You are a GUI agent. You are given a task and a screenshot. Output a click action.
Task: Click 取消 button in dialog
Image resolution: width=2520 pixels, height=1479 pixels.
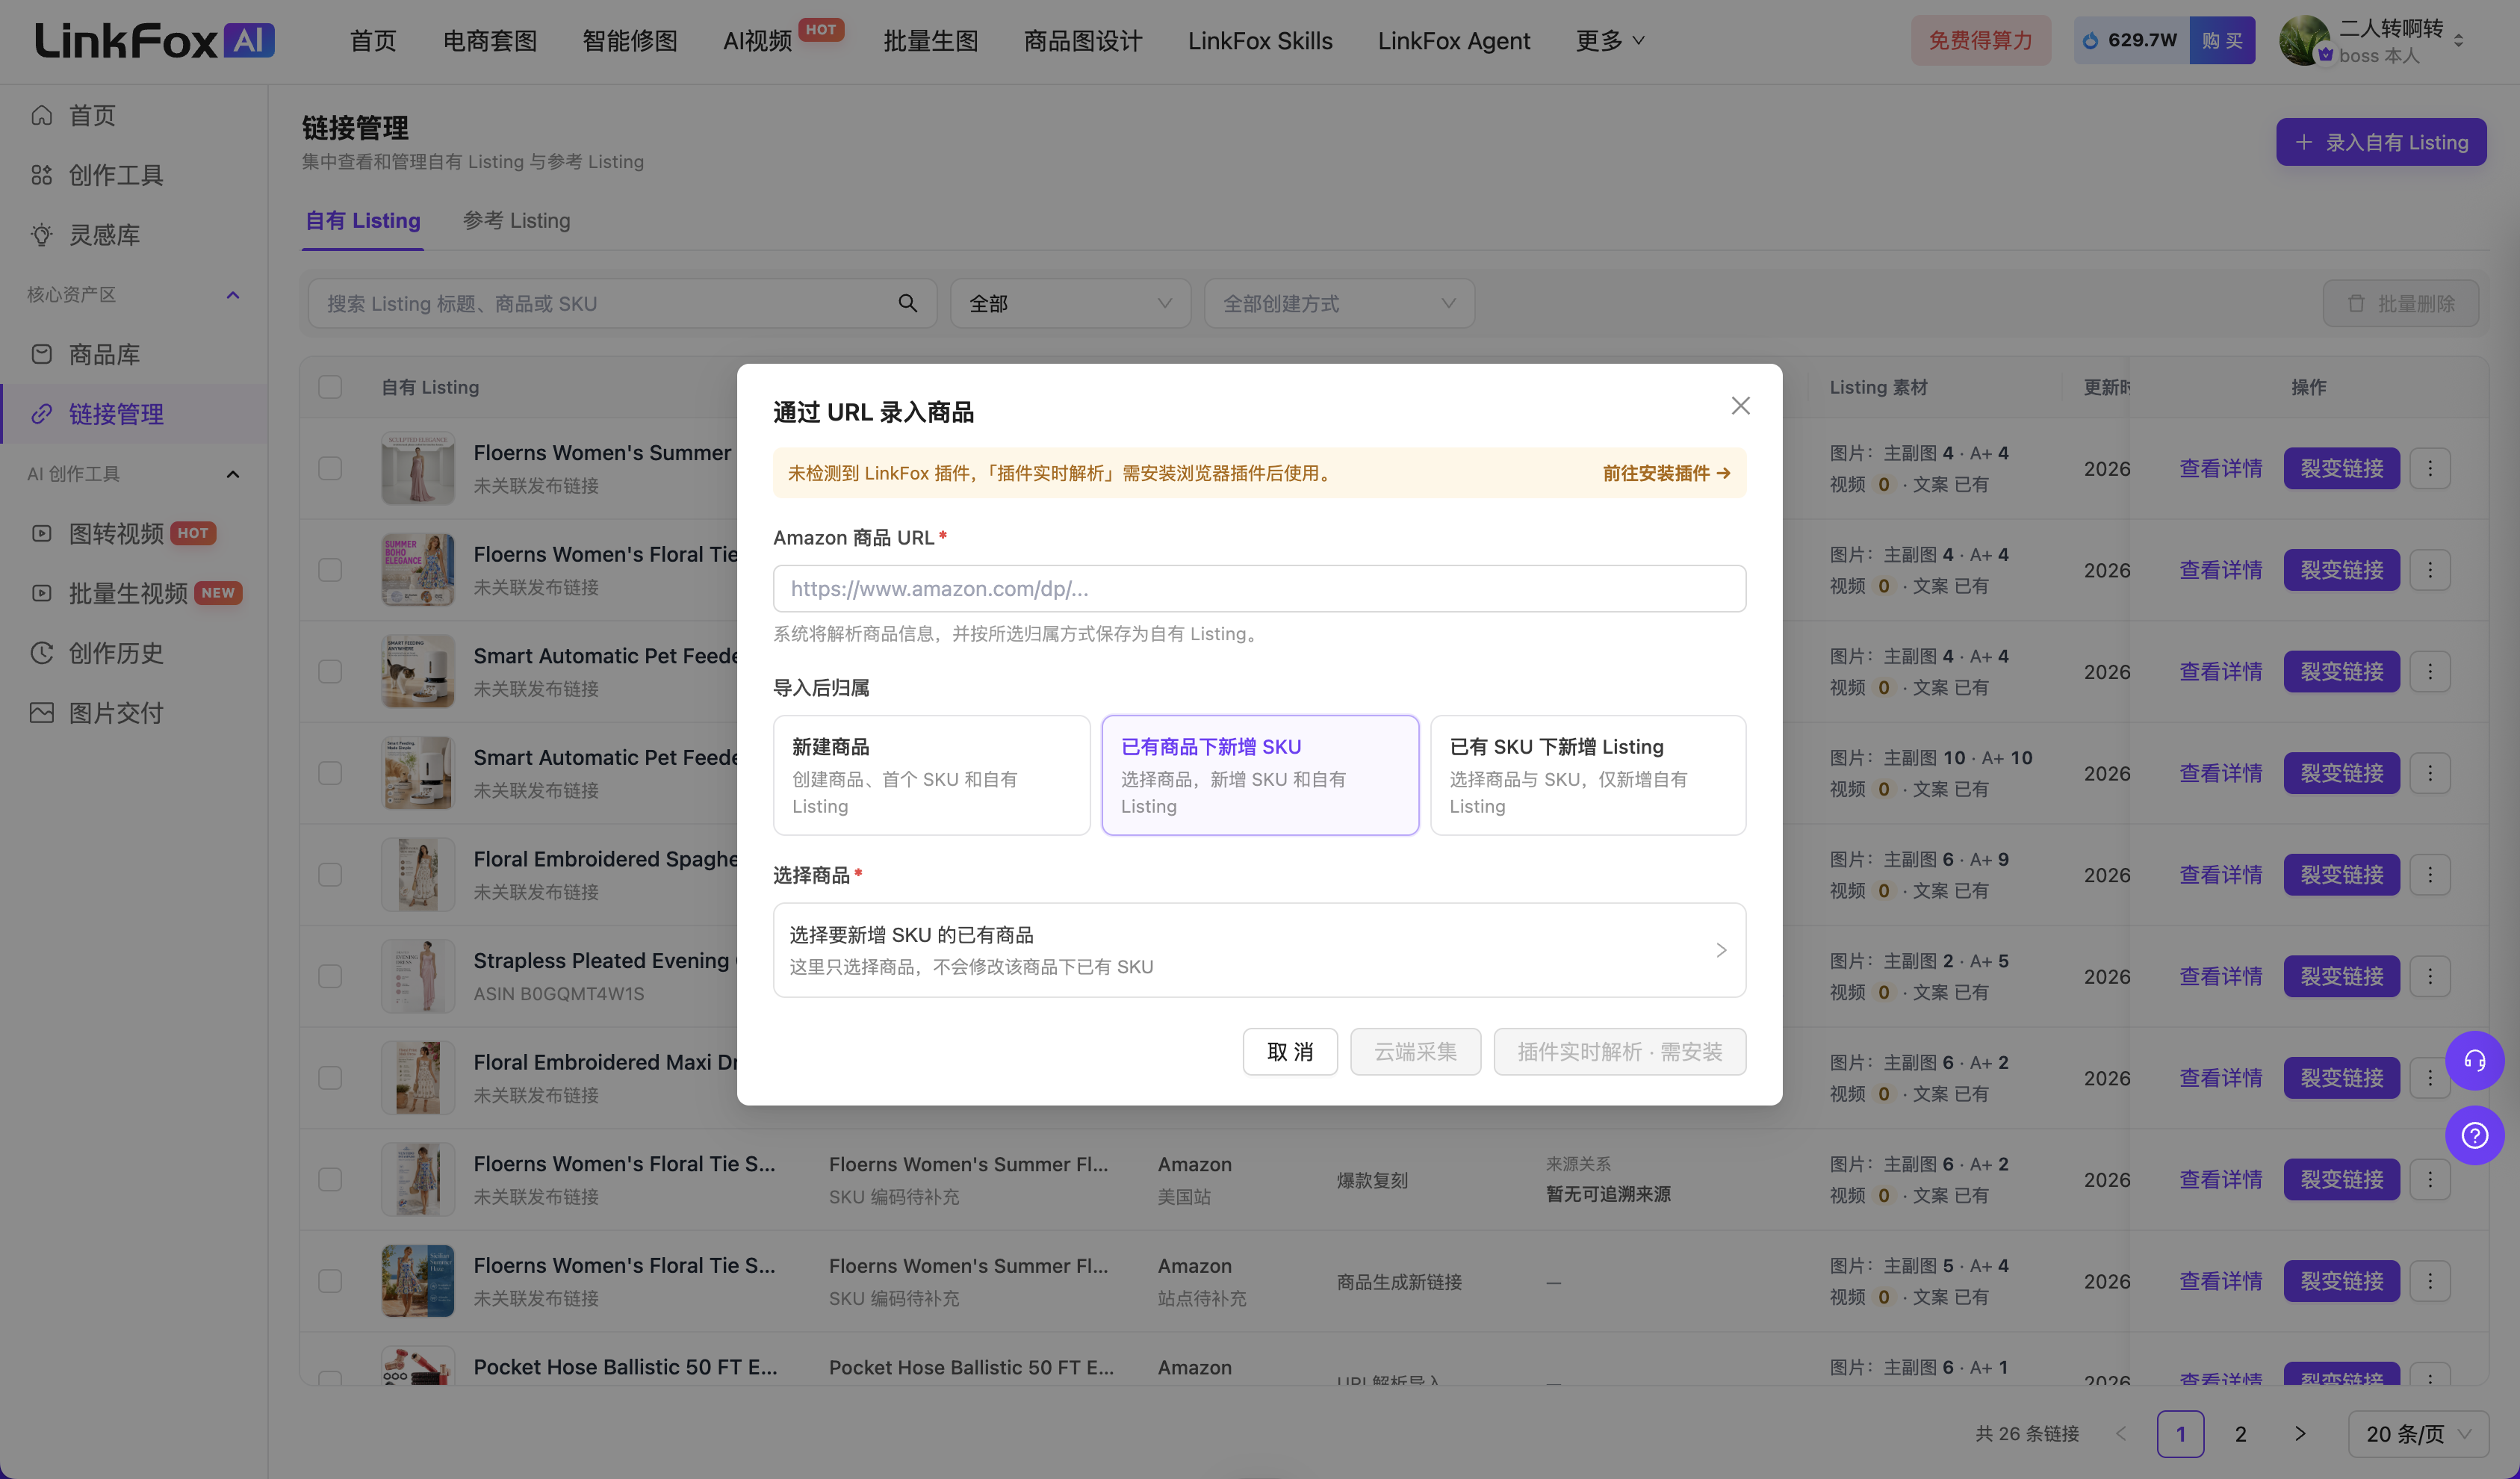pyautogui.click(x=1290, y=1052)
